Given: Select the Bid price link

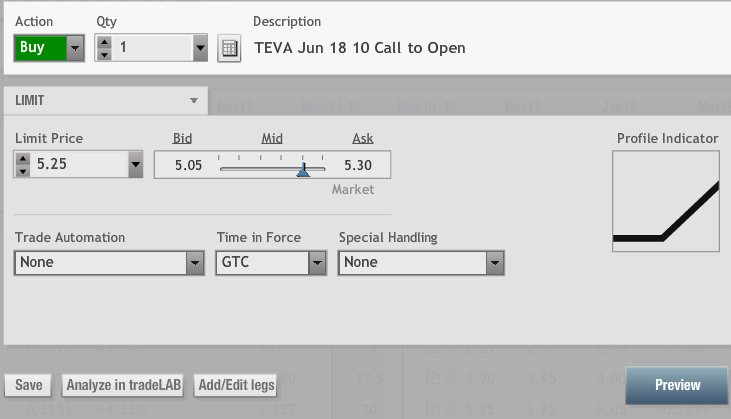Looking at the screenshot, I should pyautogui.click(x=182, y=138).
